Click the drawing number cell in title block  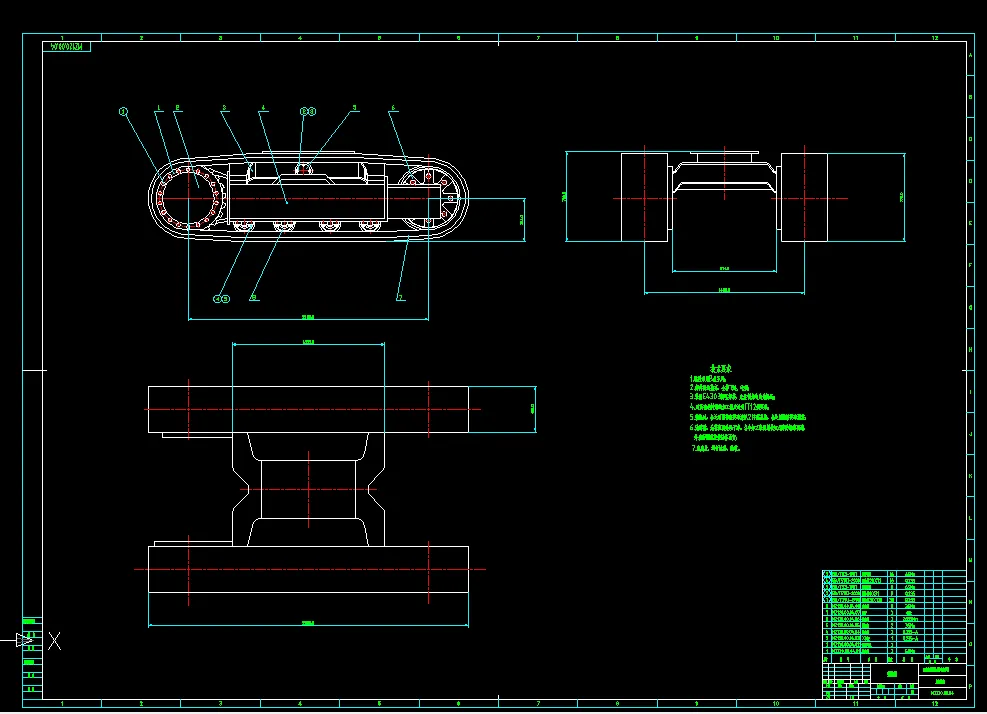tap(942, 693)
